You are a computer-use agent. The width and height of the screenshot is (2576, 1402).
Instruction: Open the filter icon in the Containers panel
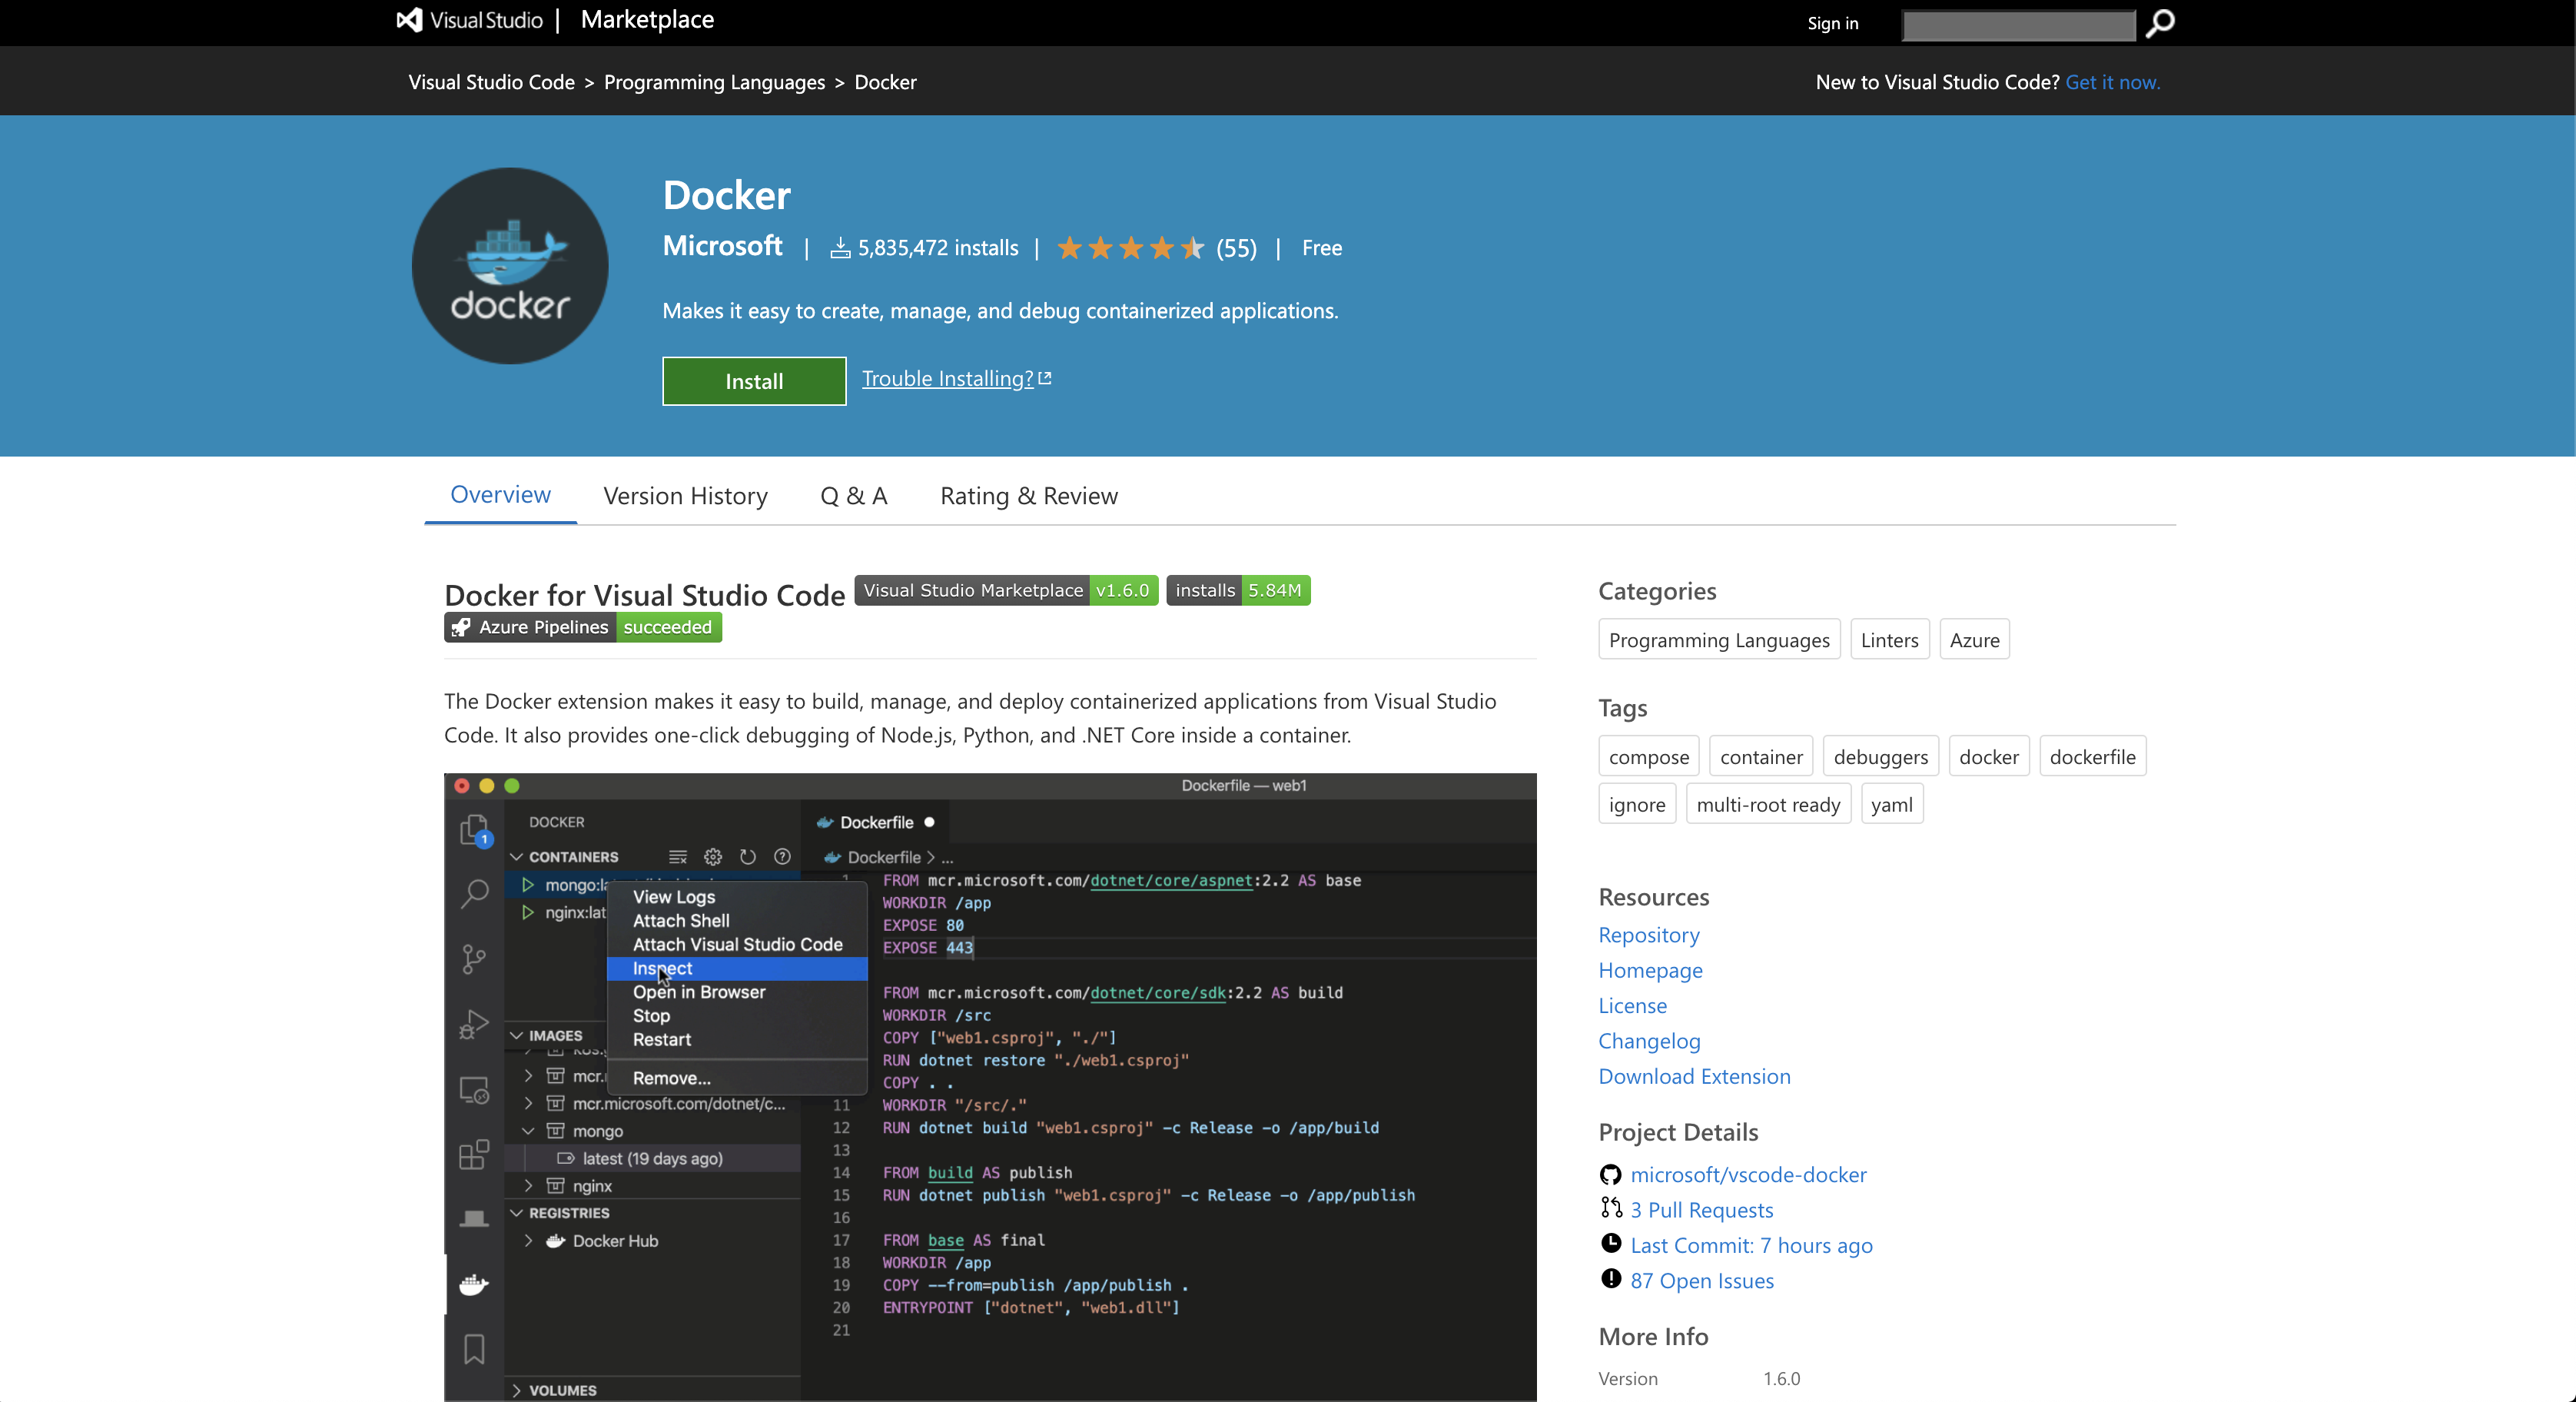tap(678, 857)
